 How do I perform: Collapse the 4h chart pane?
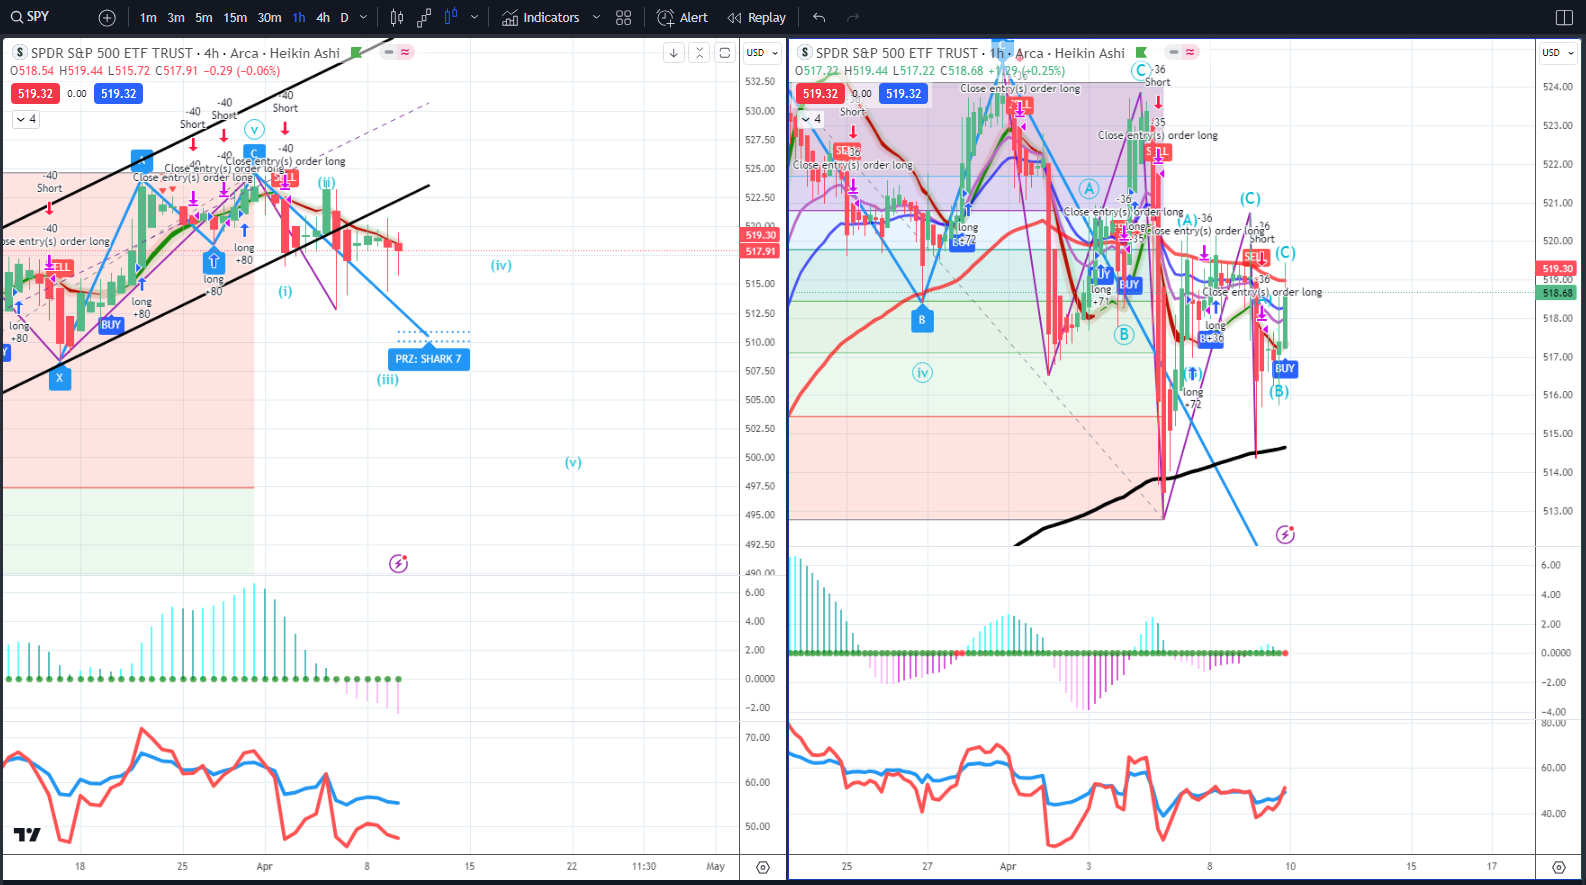pyautogui.click(x=700, y=53)
